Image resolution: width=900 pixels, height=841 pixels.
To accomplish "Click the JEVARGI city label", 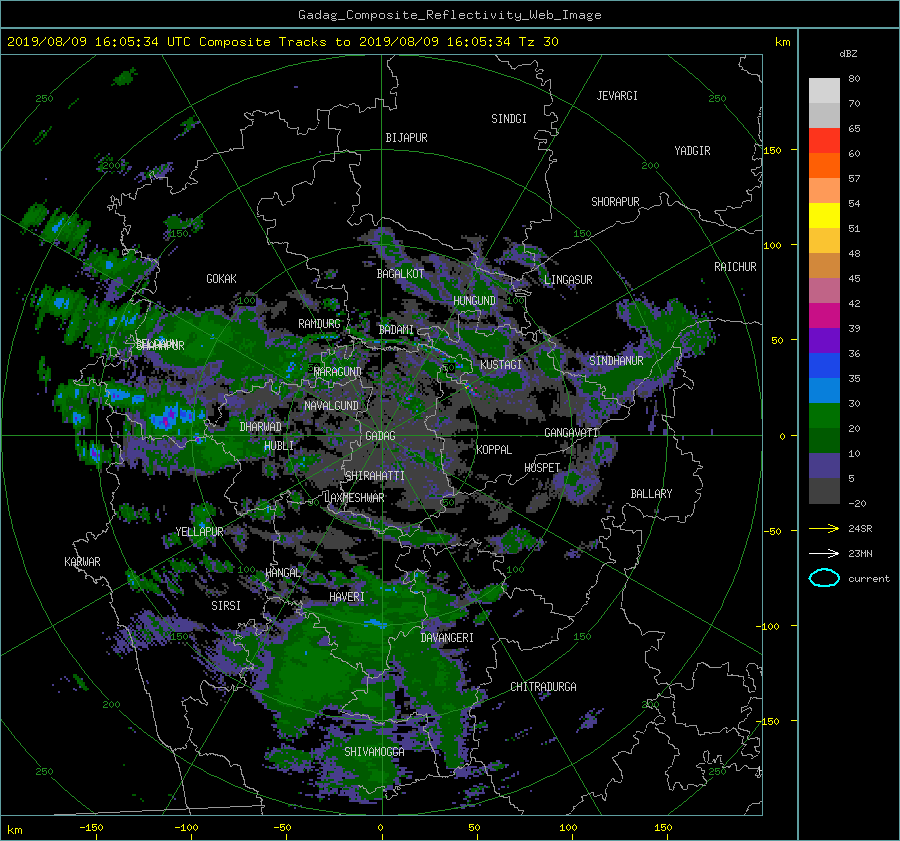I will [x=617, y=96].
